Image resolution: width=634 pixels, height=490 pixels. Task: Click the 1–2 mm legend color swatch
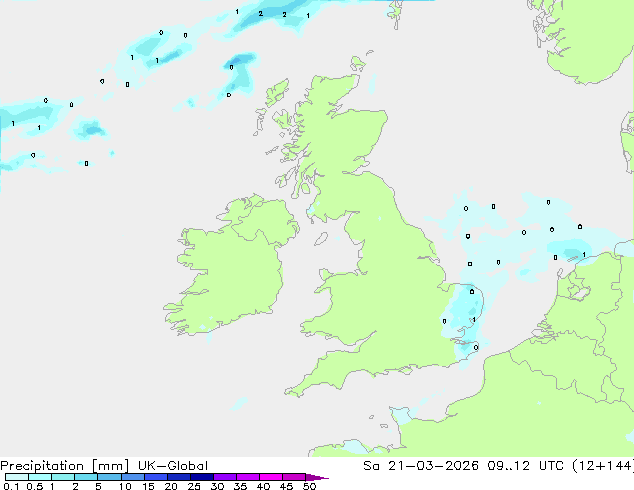(63, 477)
